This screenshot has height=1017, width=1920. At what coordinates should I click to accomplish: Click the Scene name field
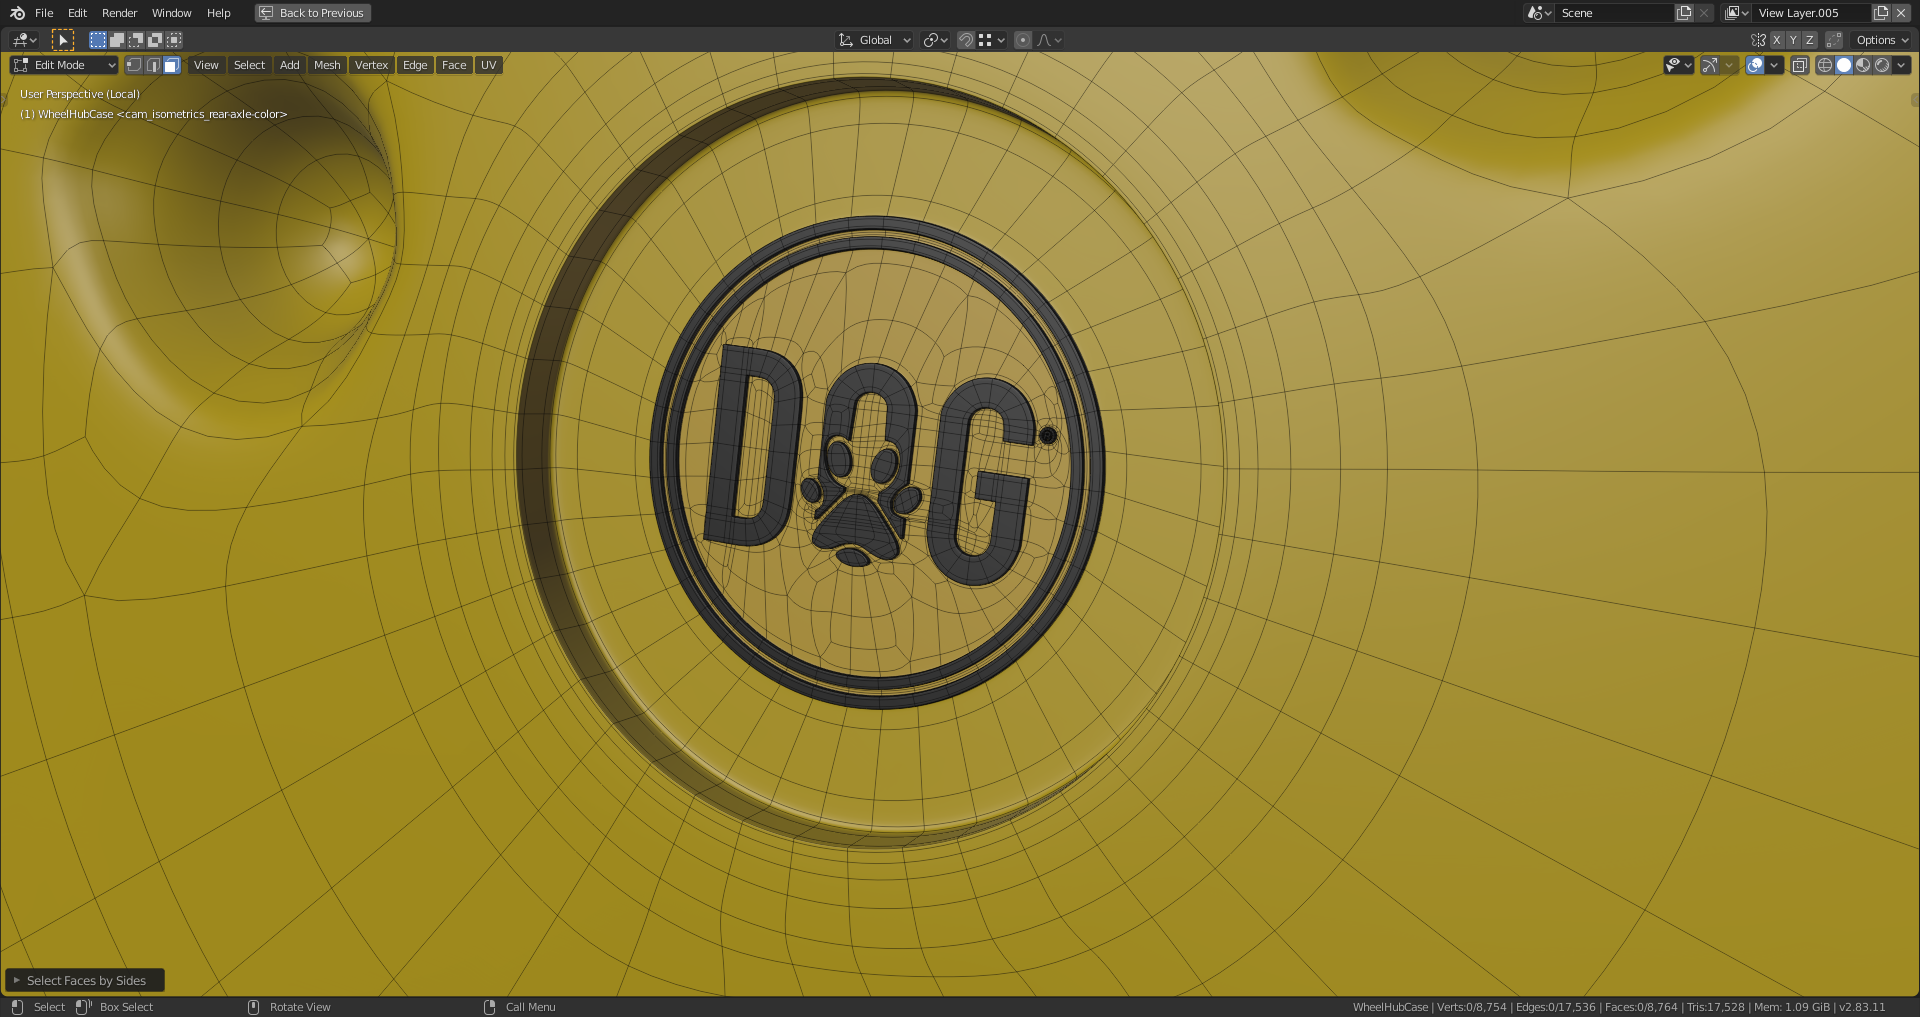coord(1614,13)
